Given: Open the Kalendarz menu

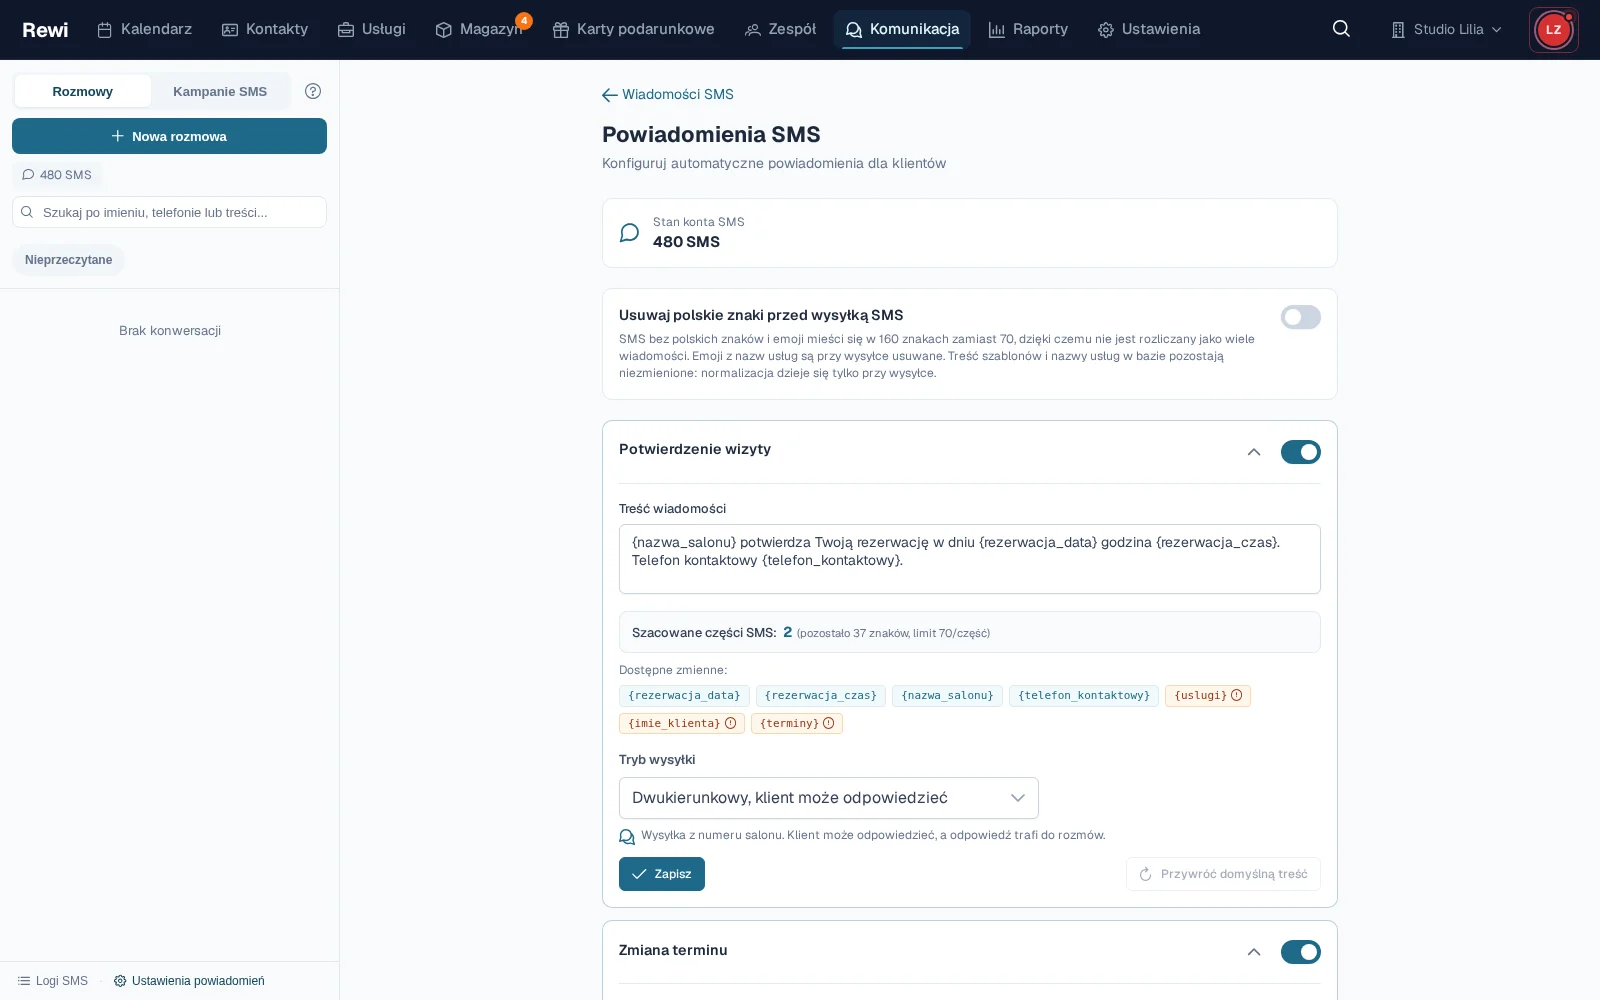Looking at the screenshot, I should pos(144,30).
